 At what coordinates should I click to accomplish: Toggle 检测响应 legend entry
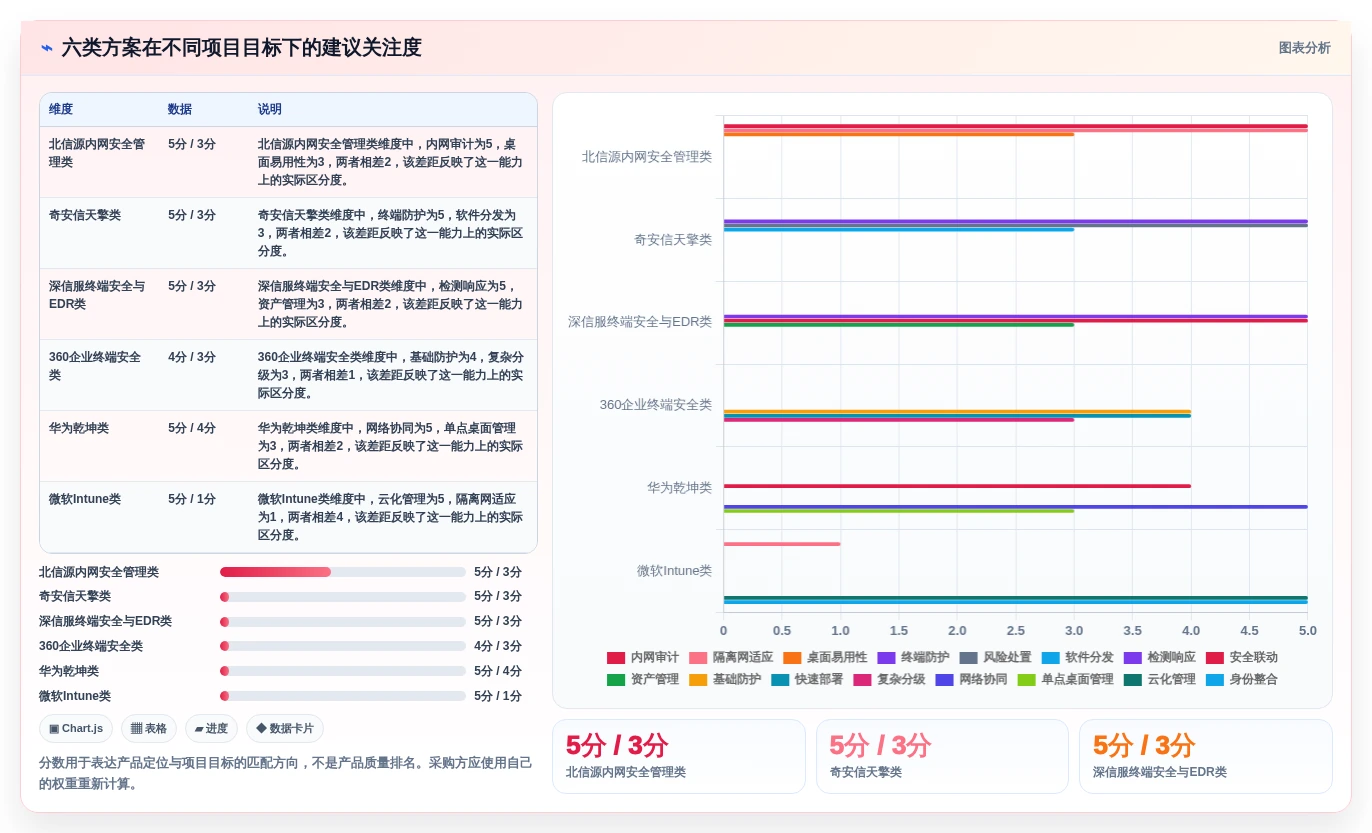tap(1159, 657)
